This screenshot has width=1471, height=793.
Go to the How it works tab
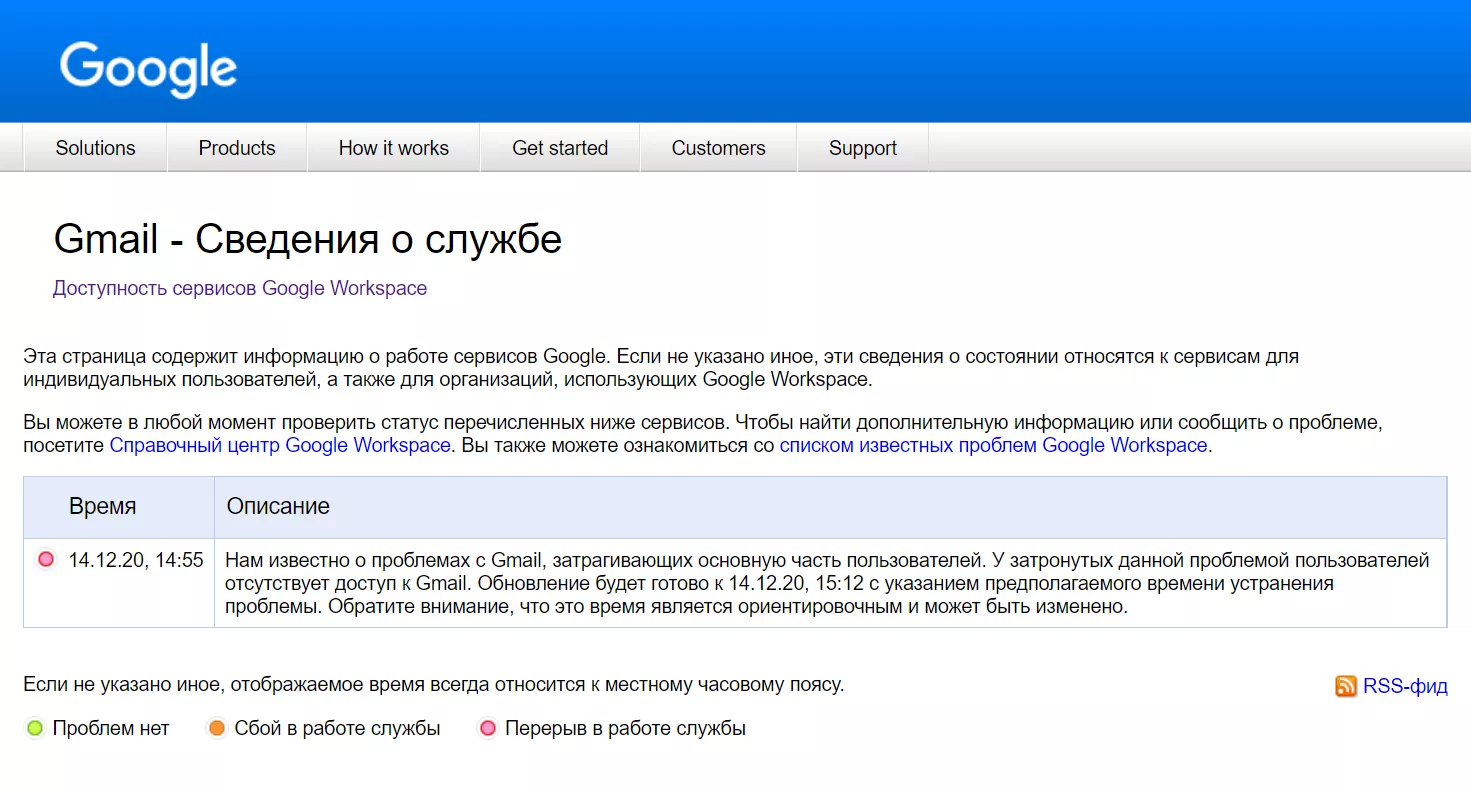pos(394,148)
